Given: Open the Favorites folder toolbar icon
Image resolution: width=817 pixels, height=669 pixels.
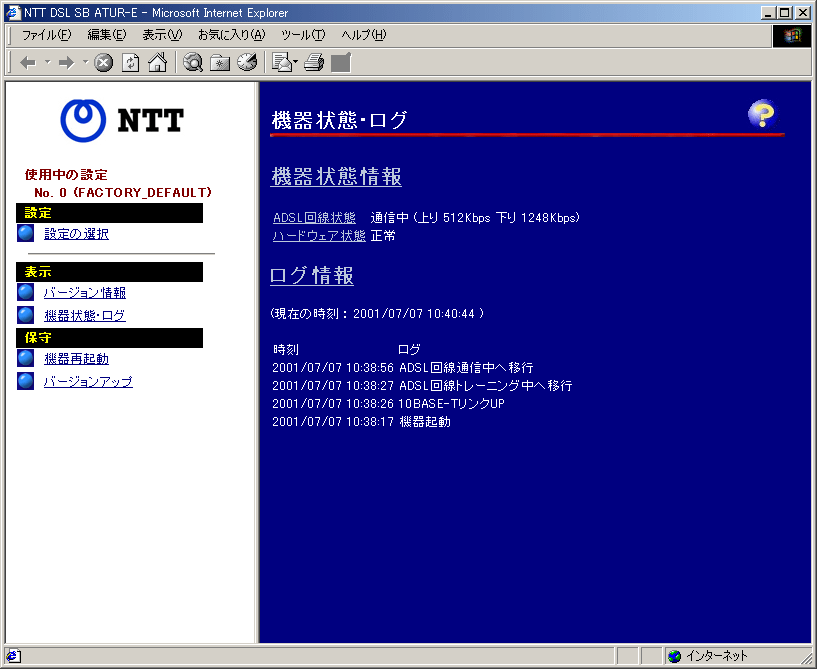Looking at the screenshot, I should (x=220, y=63).
